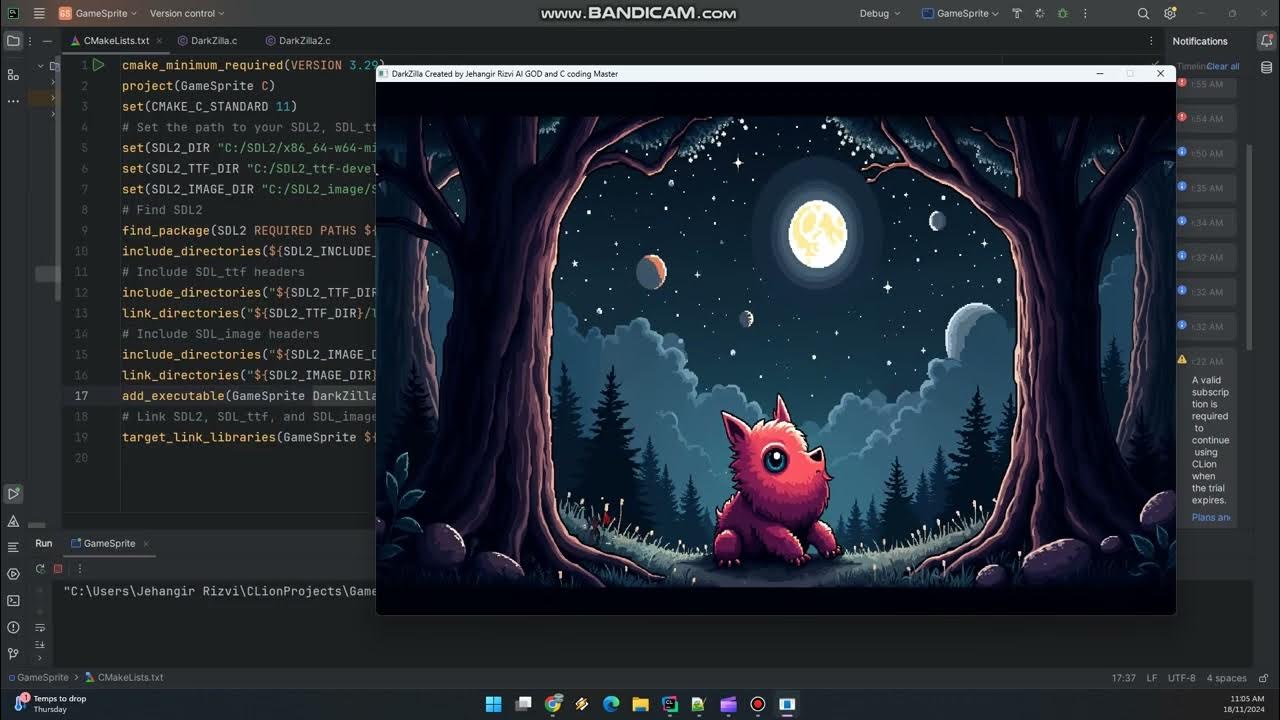Change LF line separator in status bar
The width and height of the screenshot is (1280, 720).
point(1151,677)
